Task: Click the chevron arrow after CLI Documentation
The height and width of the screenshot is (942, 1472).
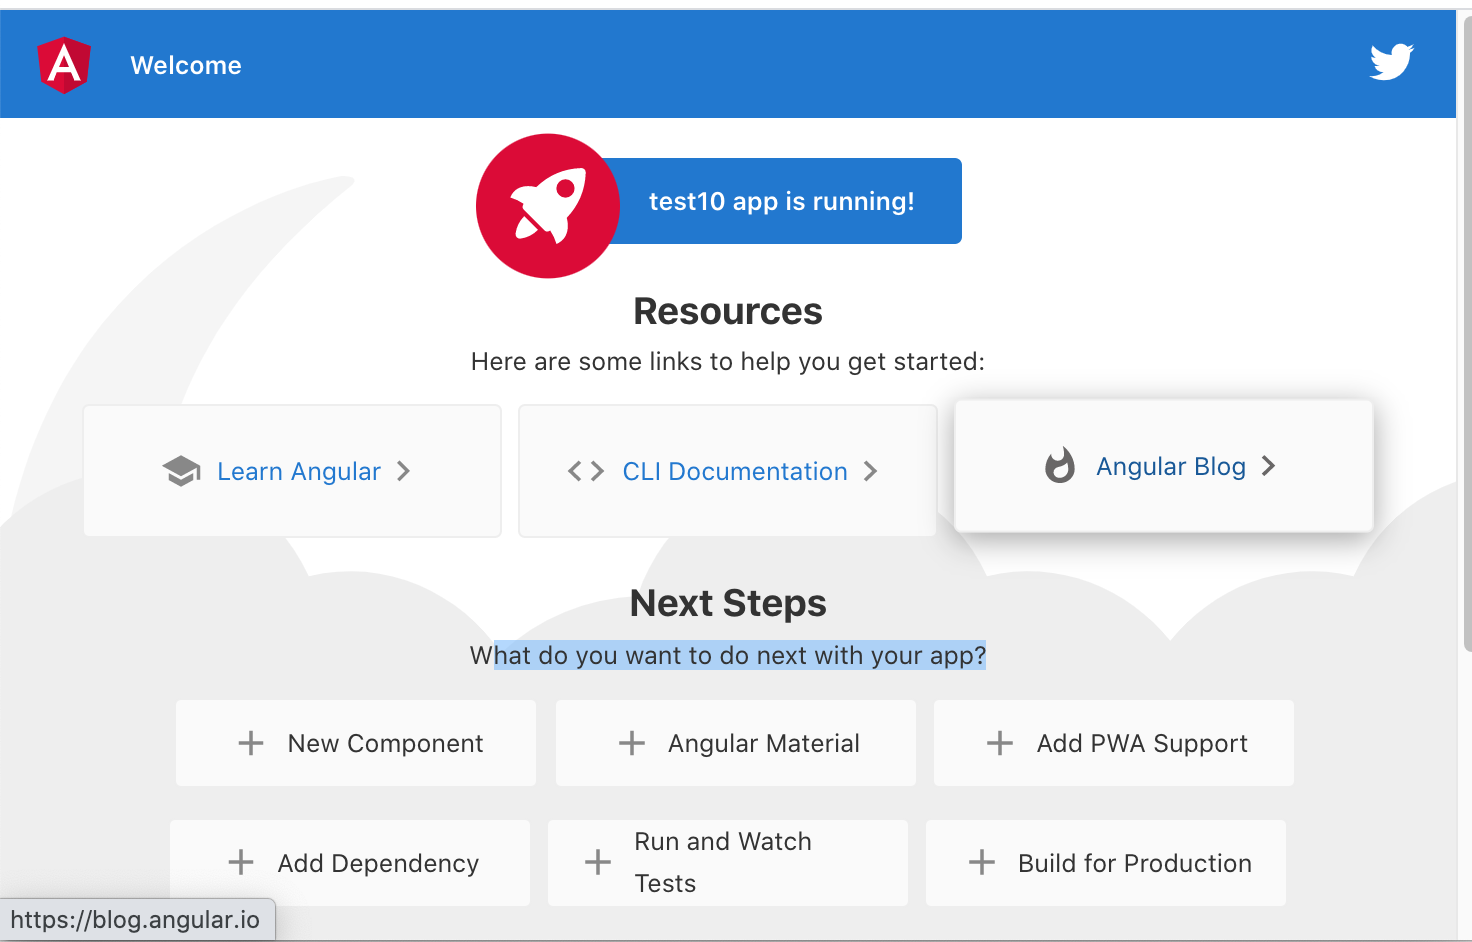Action: (870, 471)
